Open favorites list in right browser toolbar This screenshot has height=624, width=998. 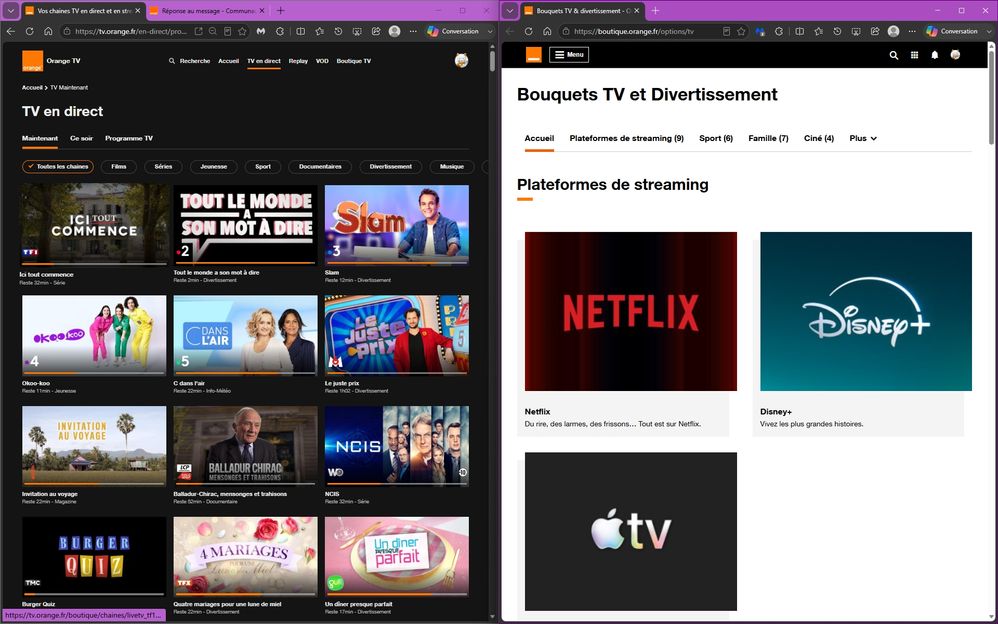(819, 31)
